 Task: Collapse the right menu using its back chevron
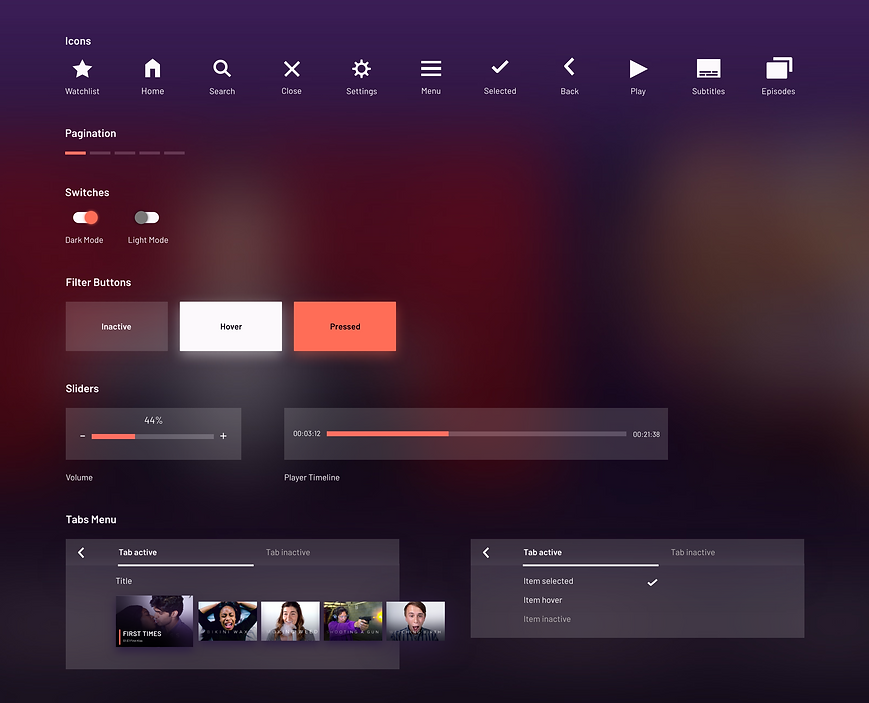pyautogui.click(x=487, y=552)
